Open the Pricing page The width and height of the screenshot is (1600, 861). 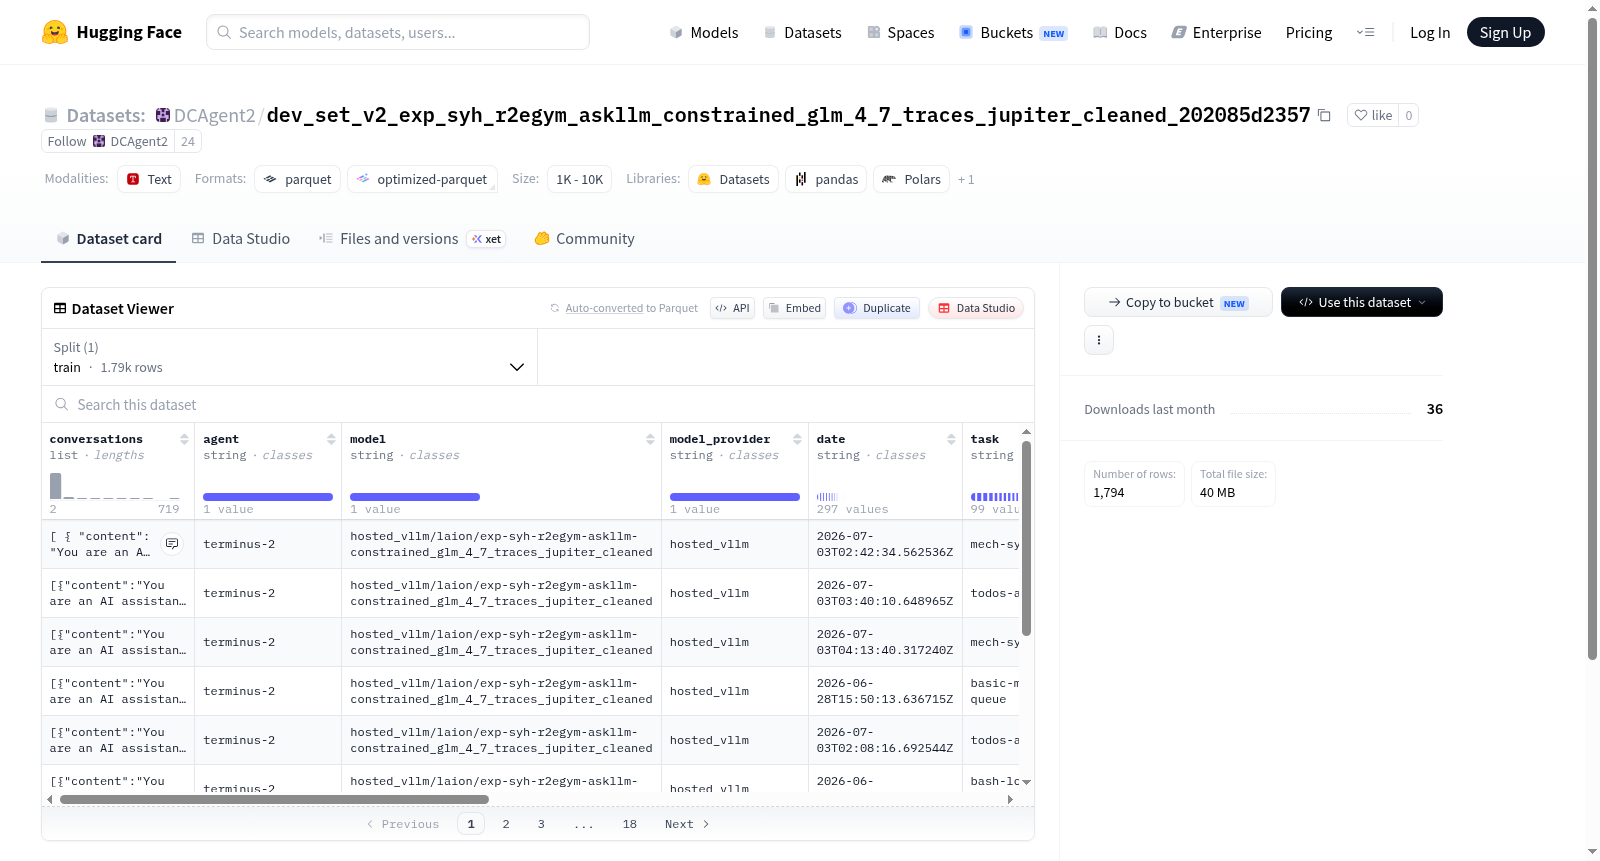(x=1309, y=32)
